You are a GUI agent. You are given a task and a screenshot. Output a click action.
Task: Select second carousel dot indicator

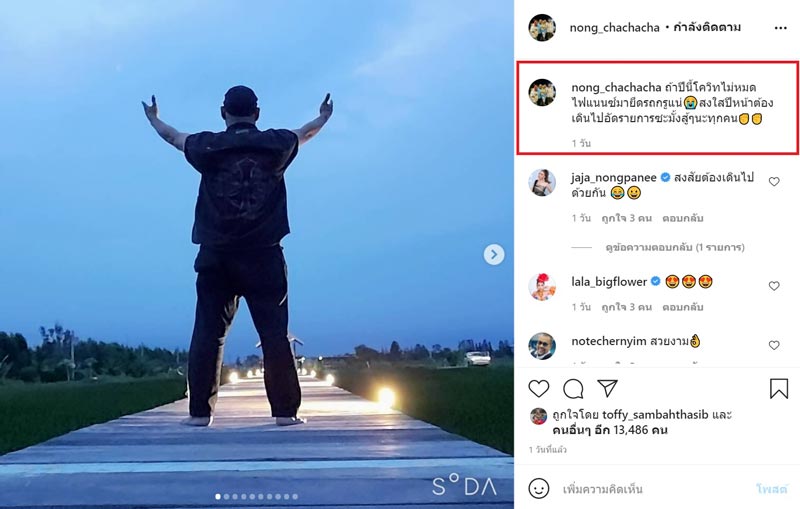tap(227, 496)
